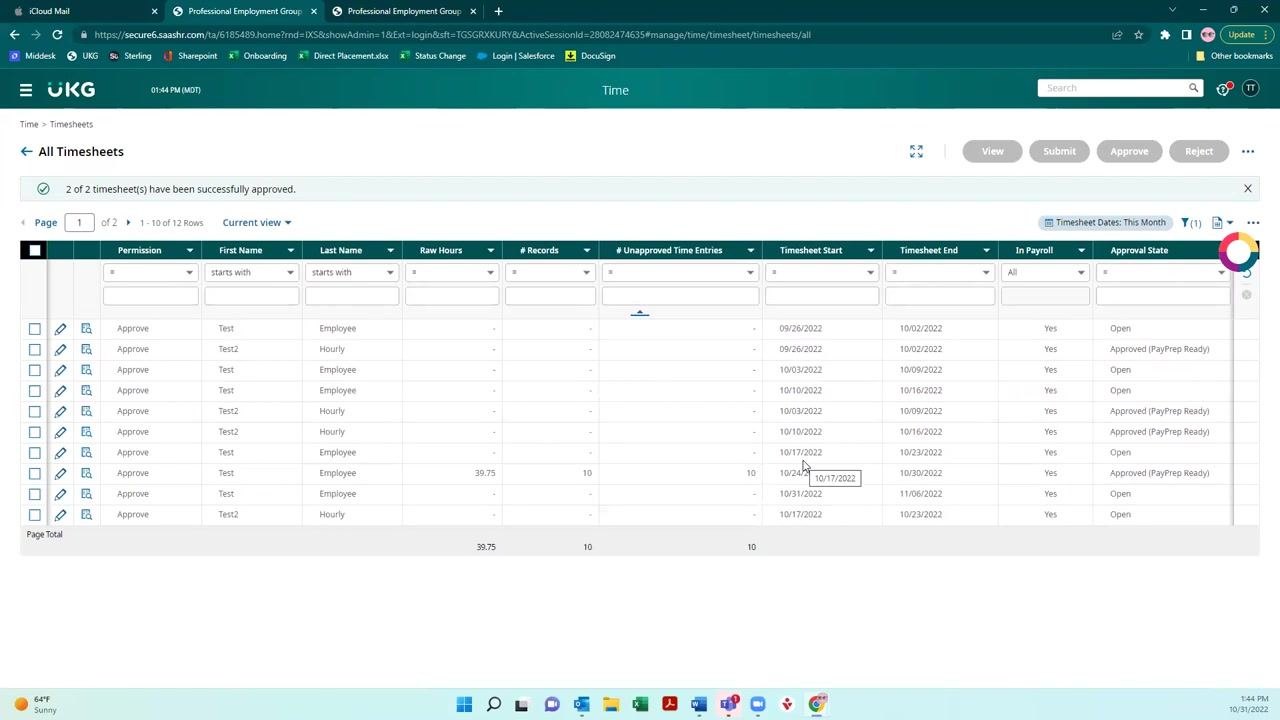The image size is (1280, 720).
Task: Open the DocuSign bookmark
Action: click(x=590, y=56)
